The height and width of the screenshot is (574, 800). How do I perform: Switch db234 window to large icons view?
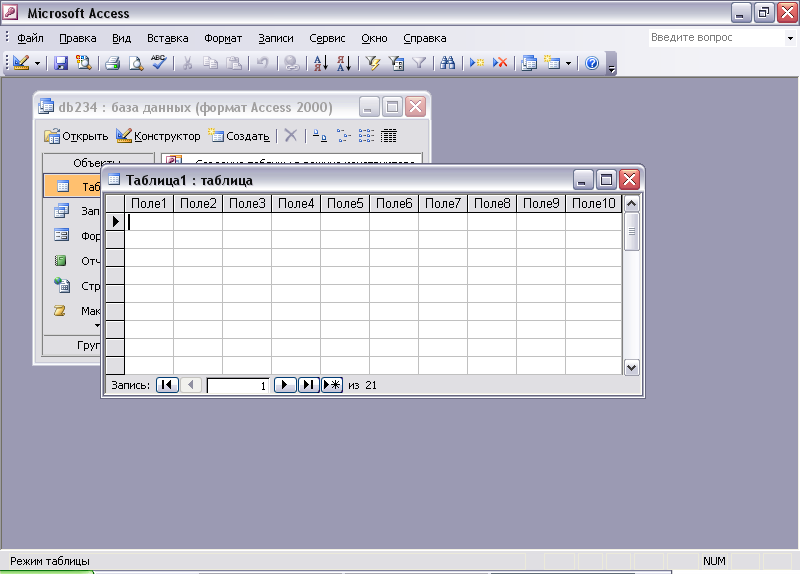pyautogui.click(x=319, y=136)
